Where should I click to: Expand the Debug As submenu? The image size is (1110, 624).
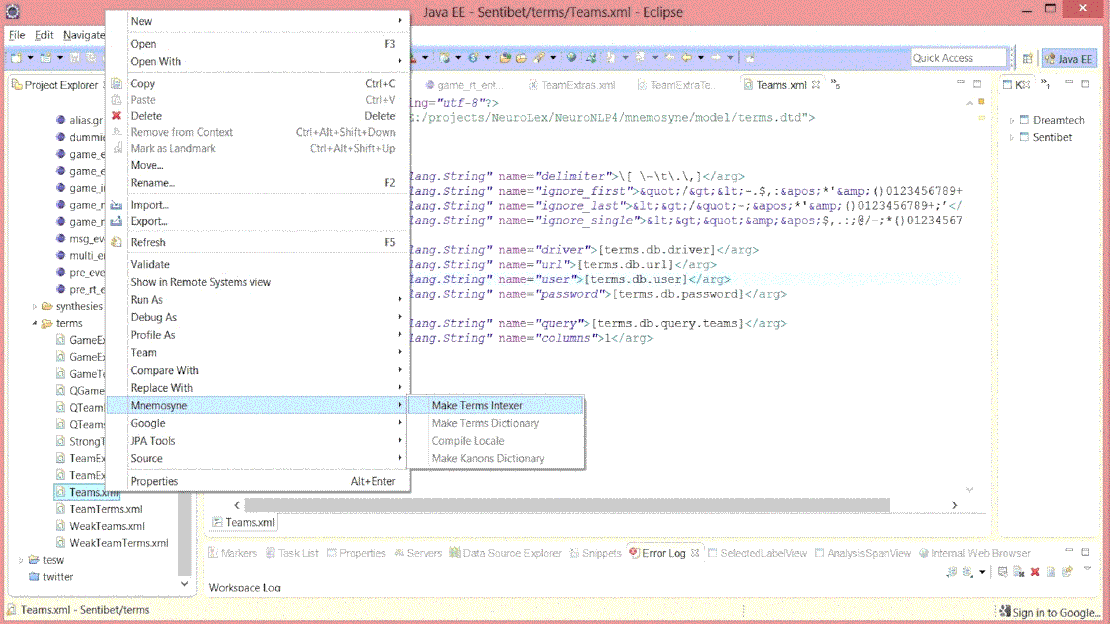(258, 317)
